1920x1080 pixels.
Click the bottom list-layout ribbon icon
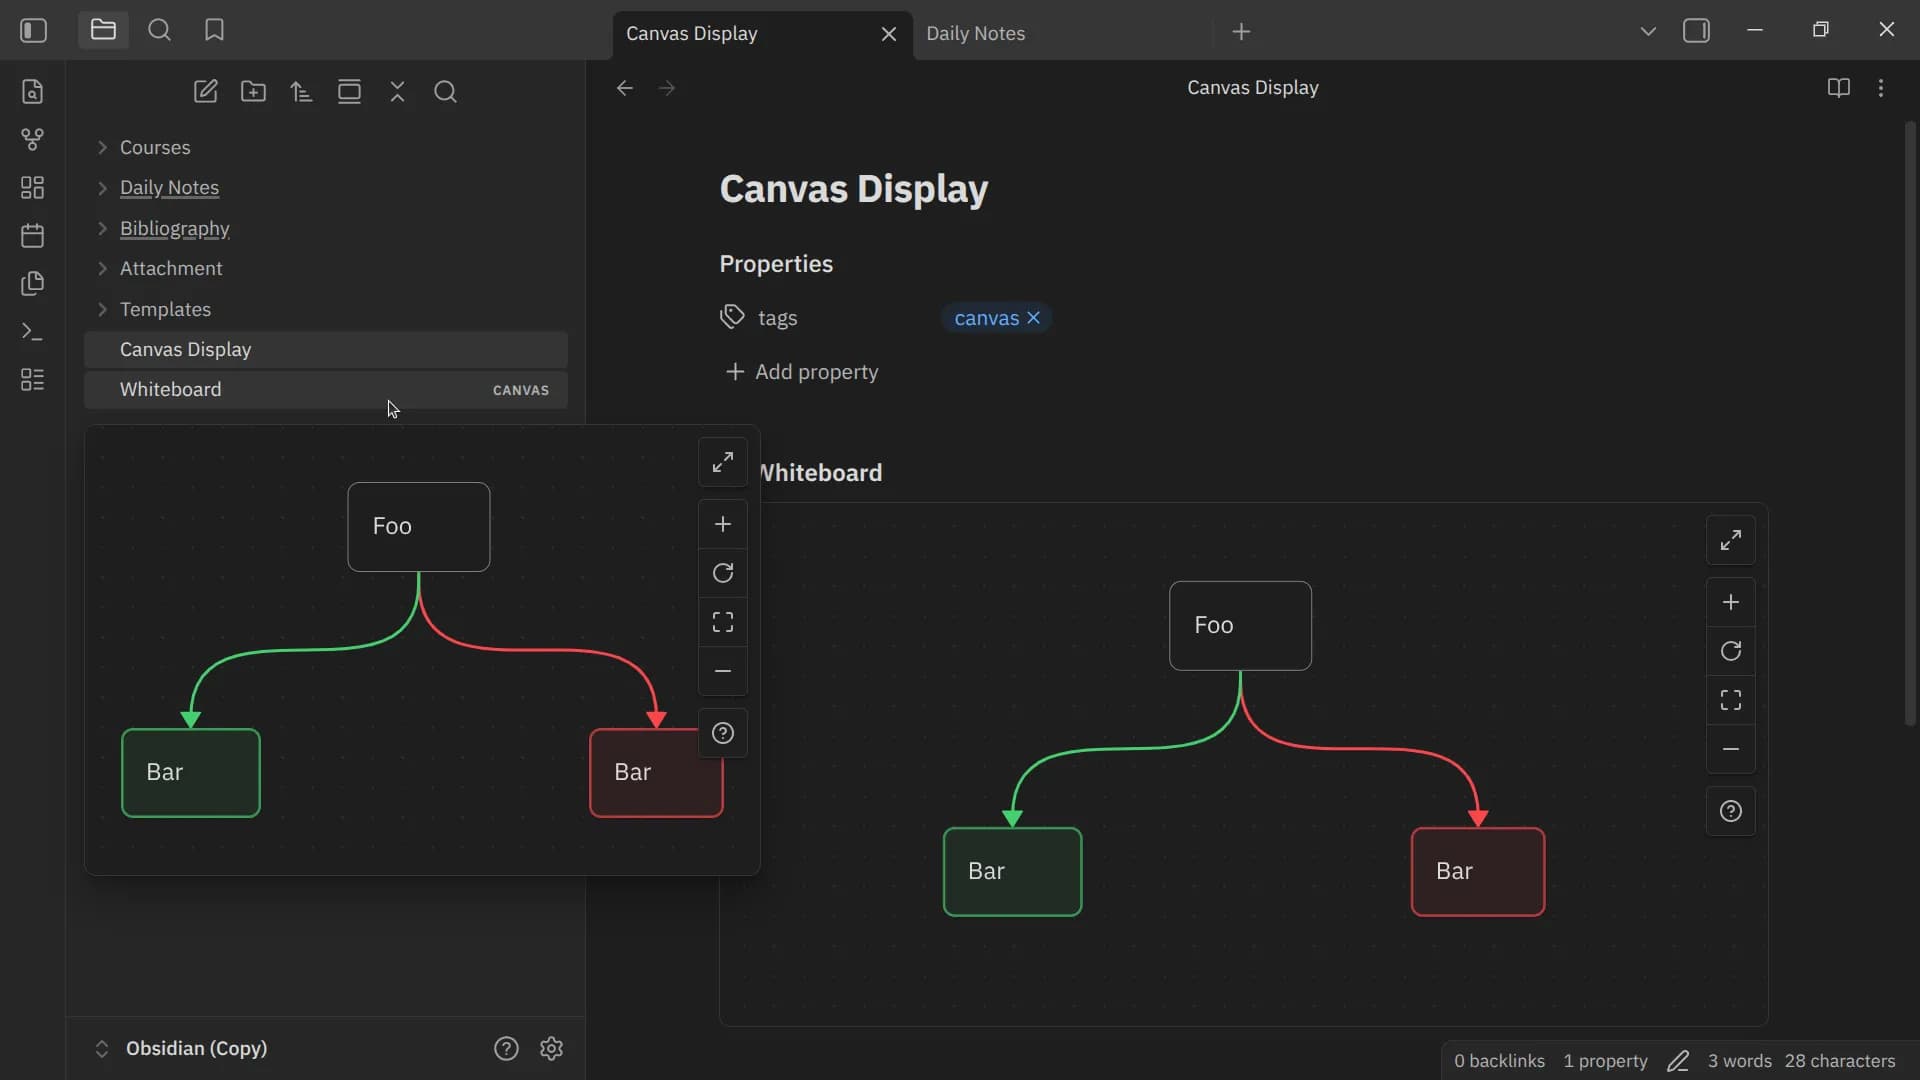point(32,380)
